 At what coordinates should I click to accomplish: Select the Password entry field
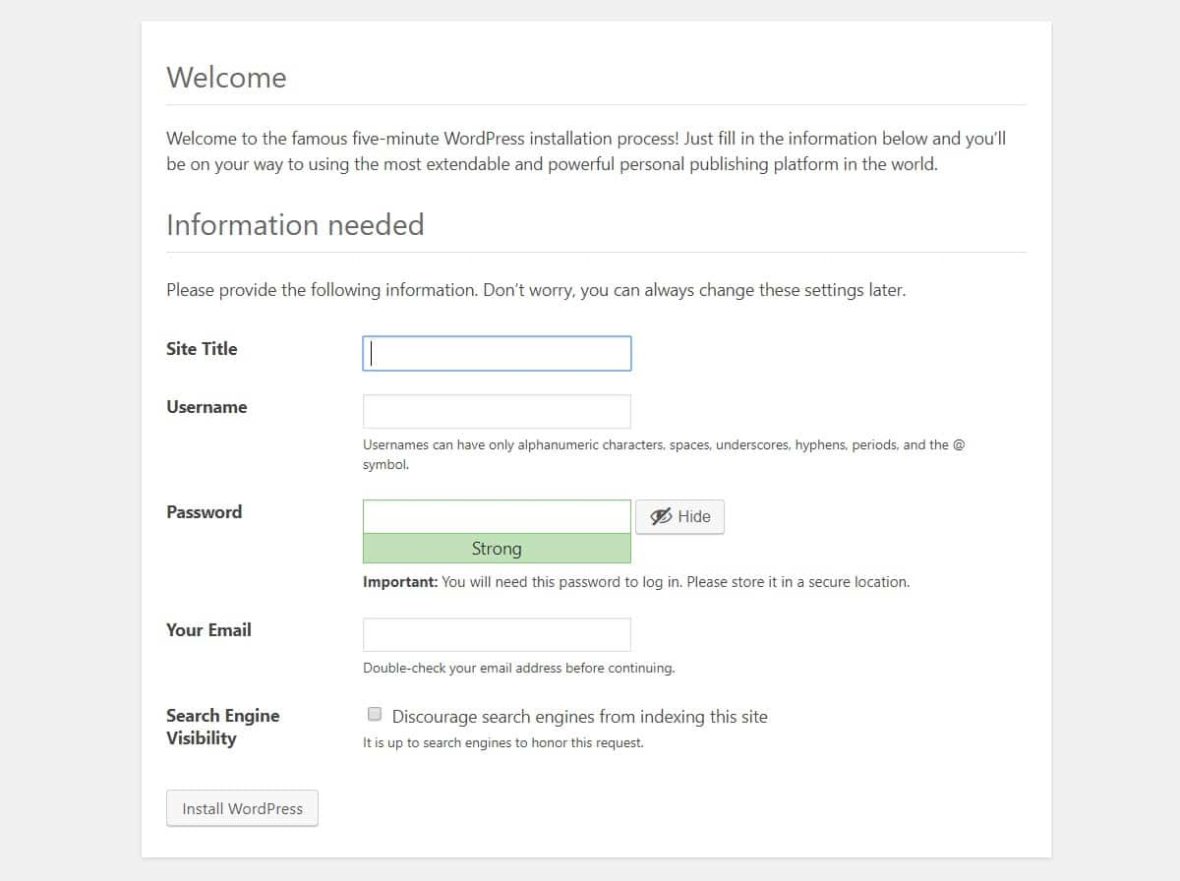pos(497,517)
